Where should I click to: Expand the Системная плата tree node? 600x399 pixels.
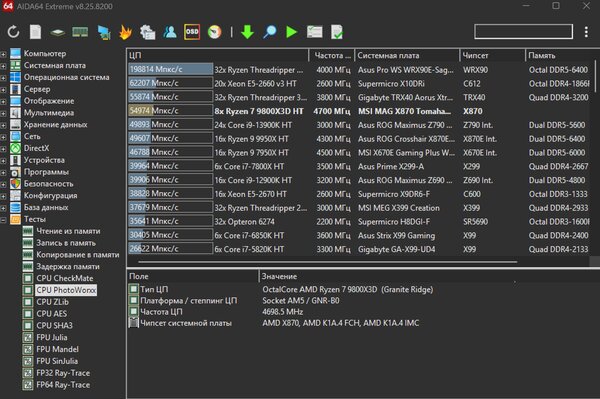click(x=3, y=66)
